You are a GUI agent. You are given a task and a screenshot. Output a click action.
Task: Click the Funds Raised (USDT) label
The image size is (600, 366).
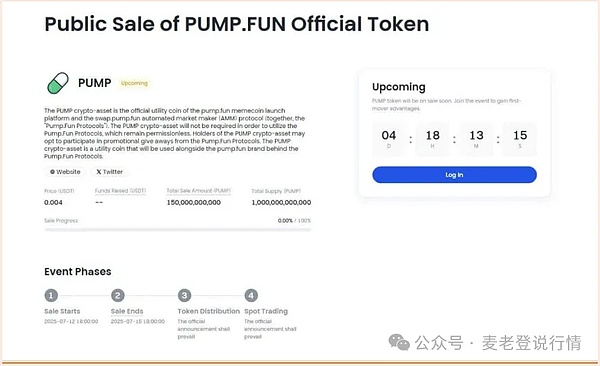[x=121, y=191]
